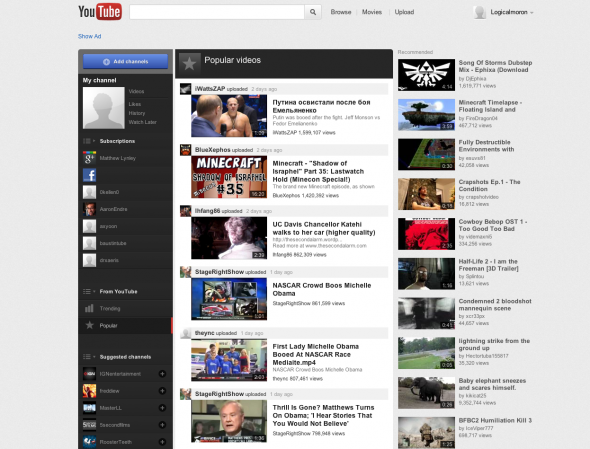
Task: Click the Skellen0 channel avatar
Action: (x=89, y=192)
